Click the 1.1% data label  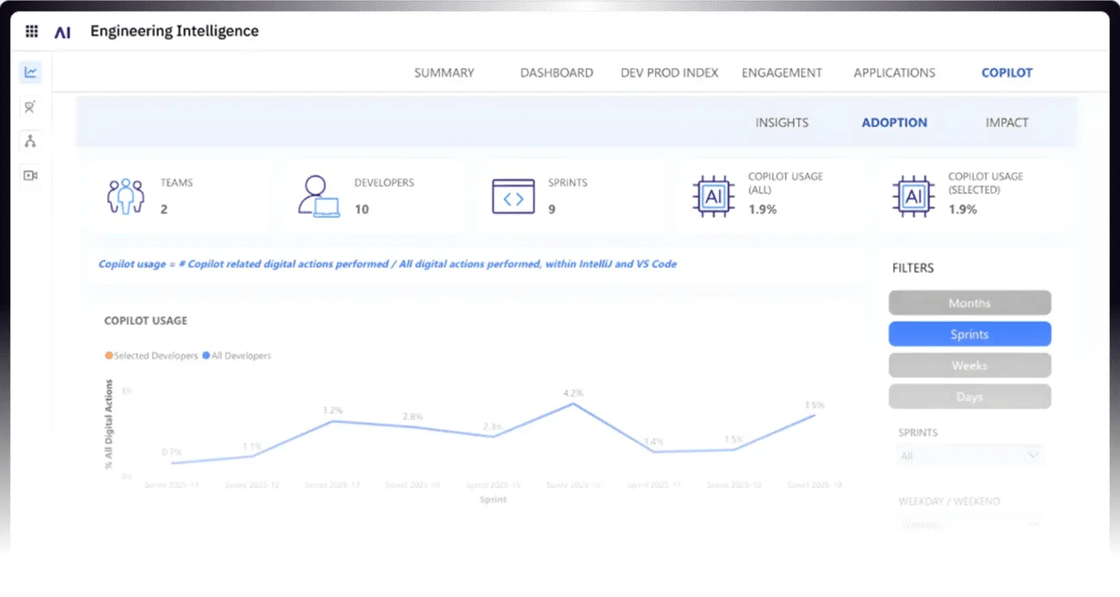[251, 446]
